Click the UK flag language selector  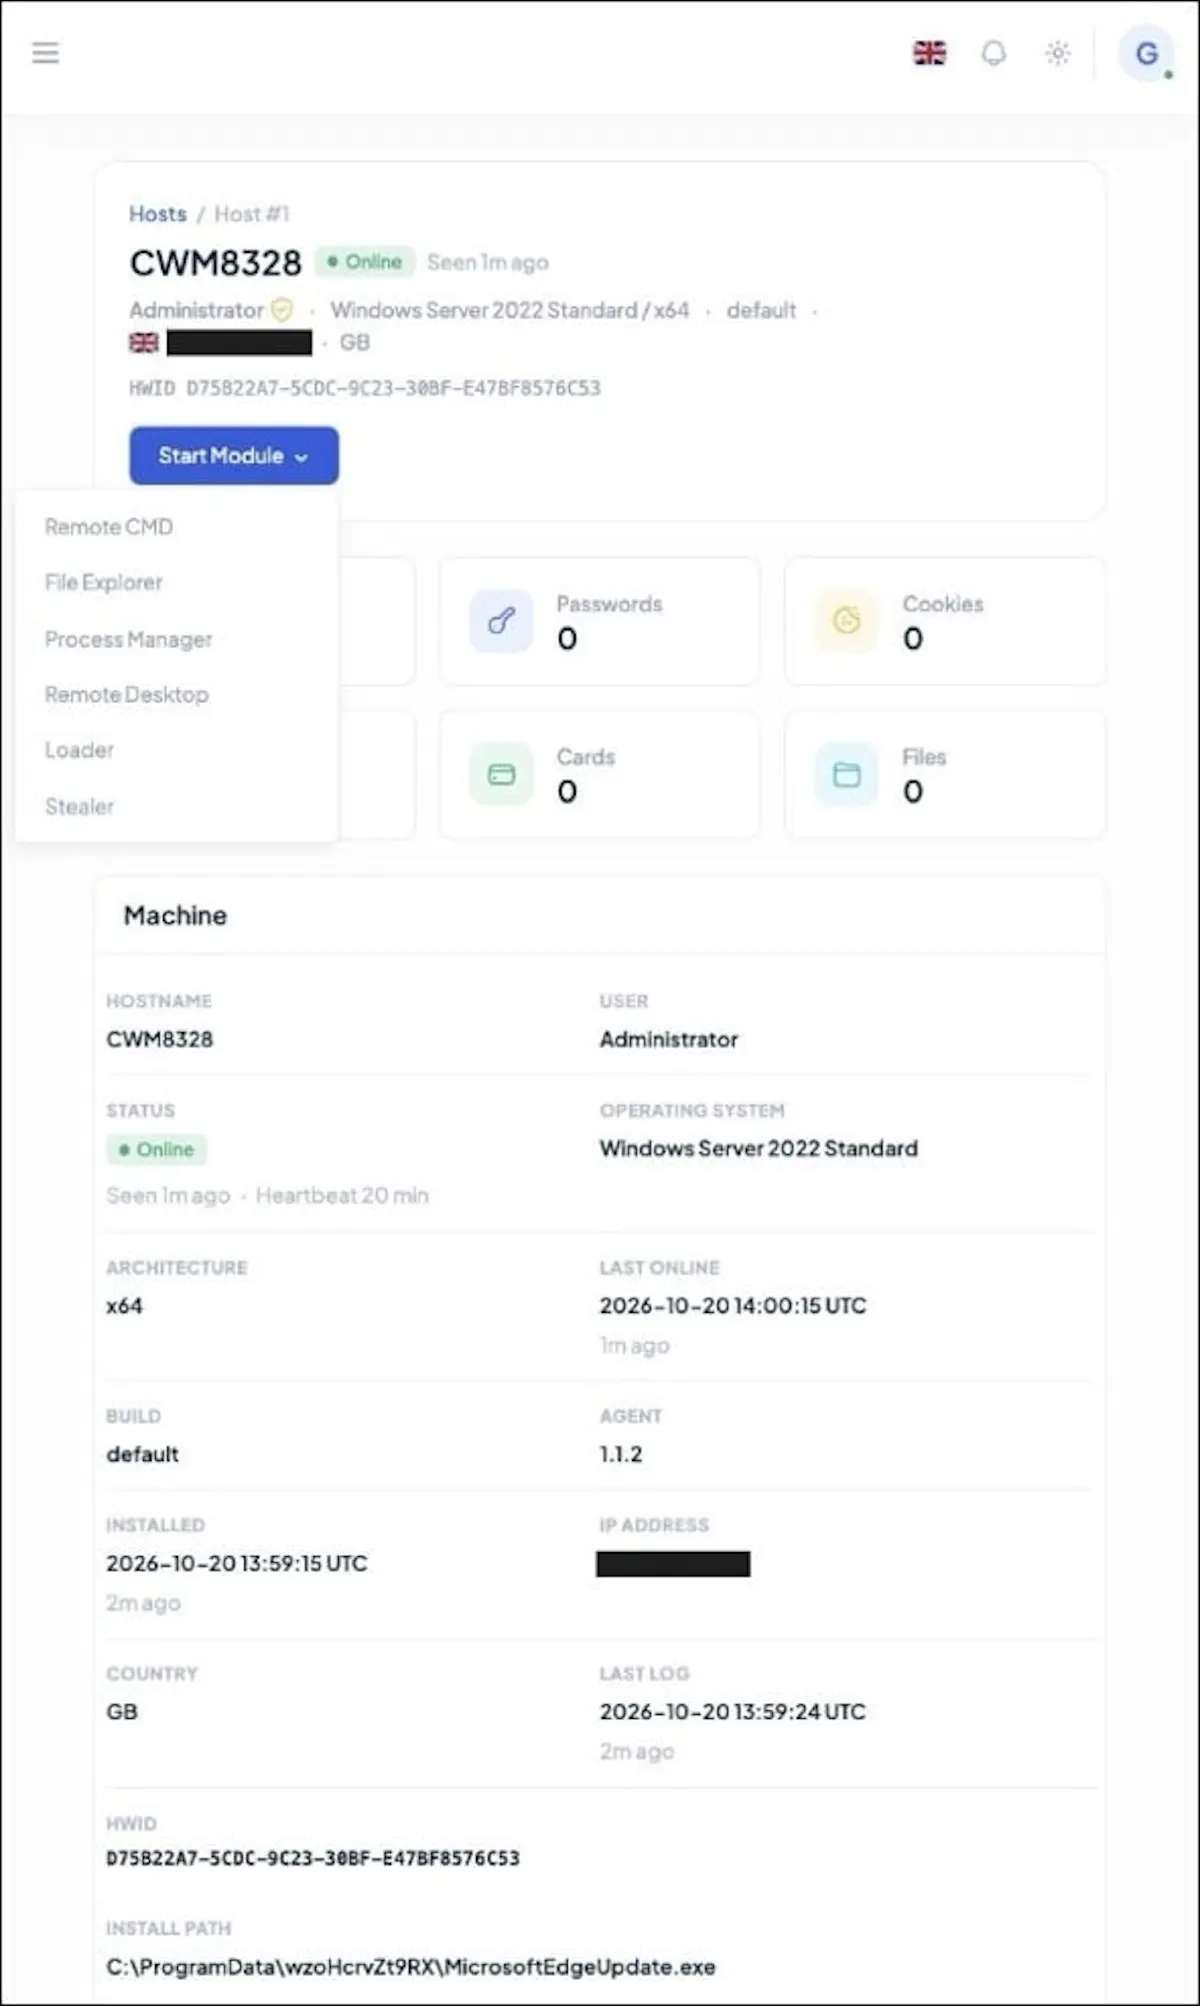pyautogui.click(x=929, y=53)
